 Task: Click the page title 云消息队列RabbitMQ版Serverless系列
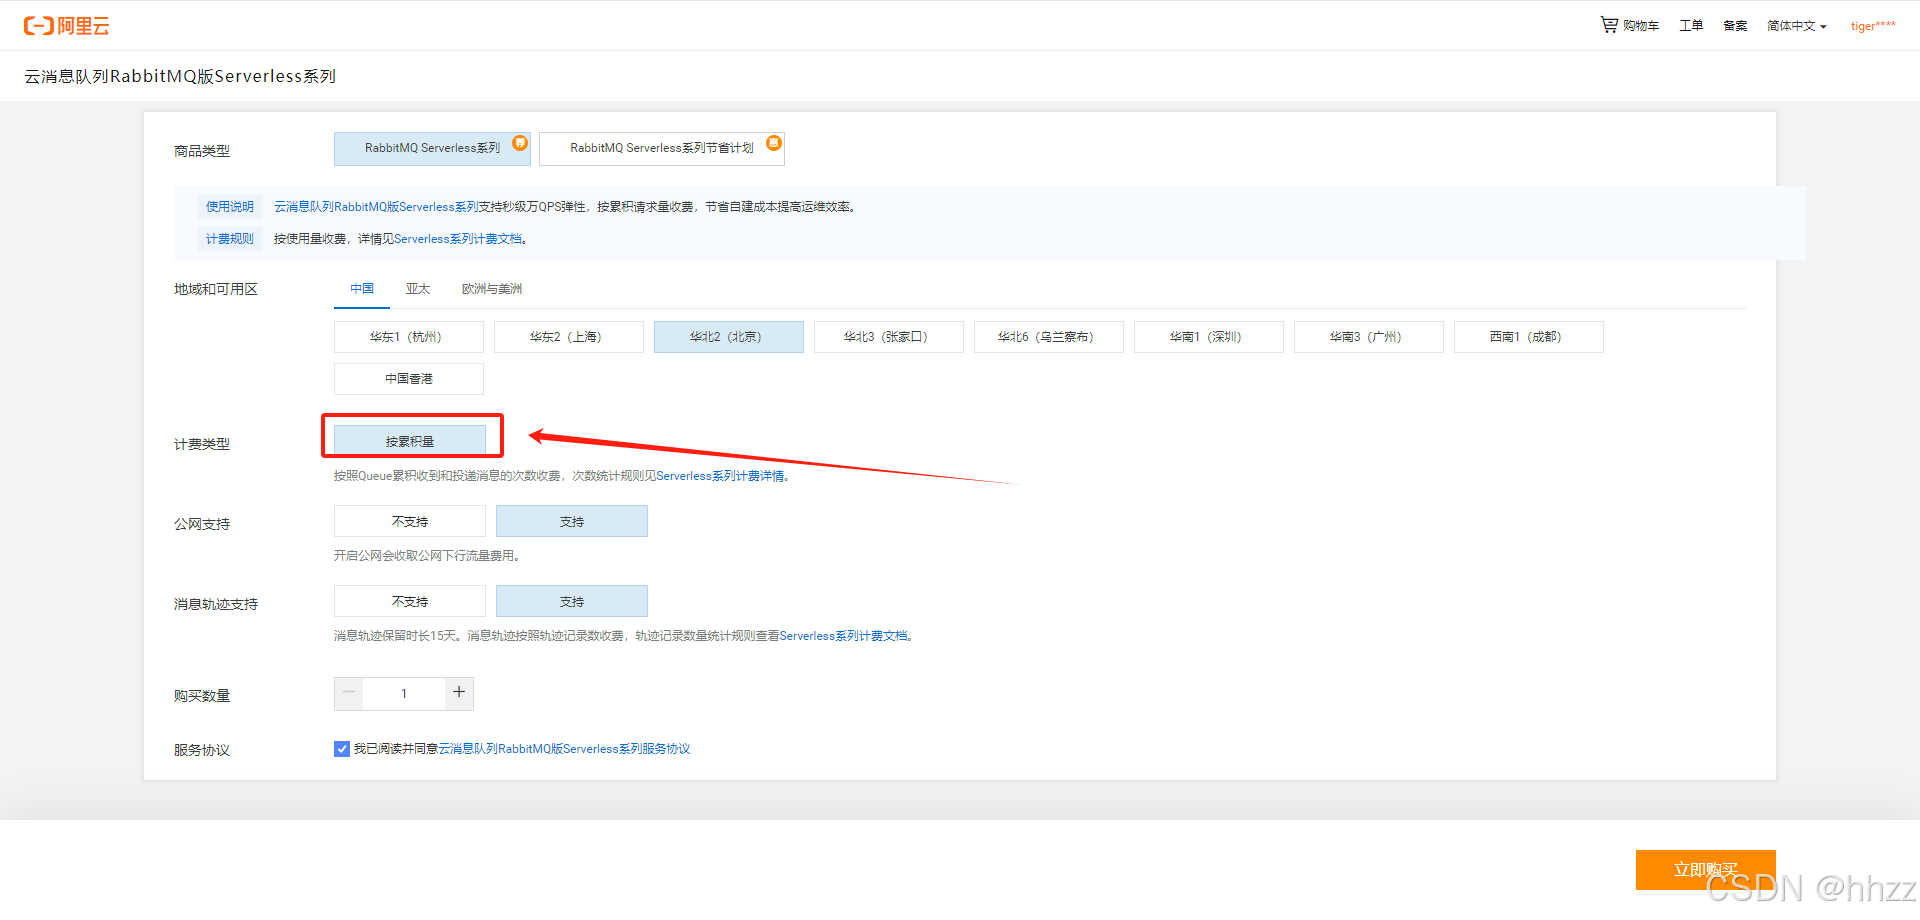180,76
